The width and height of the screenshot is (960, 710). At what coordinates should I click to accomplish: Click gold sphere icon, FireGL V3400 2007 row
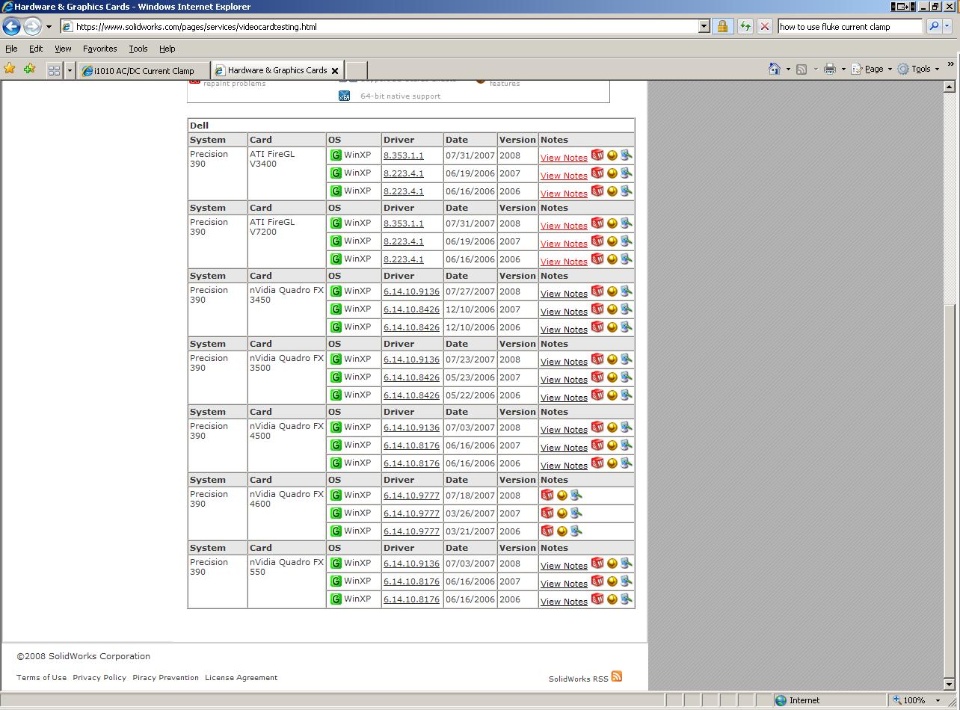tap(612, 174)
